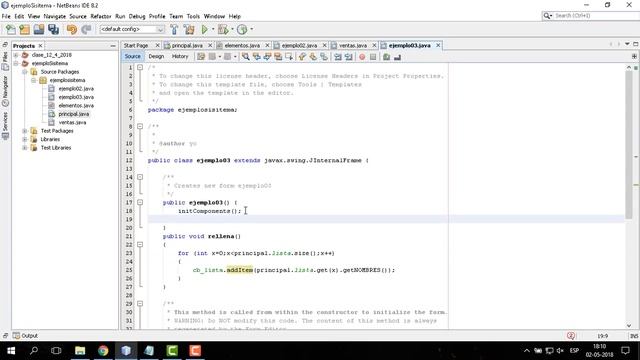The height and width of the screenshot is (360, 640).
Task: Click the Find Selection magnifier icon in editor toolbar
Action: (246, 57)
